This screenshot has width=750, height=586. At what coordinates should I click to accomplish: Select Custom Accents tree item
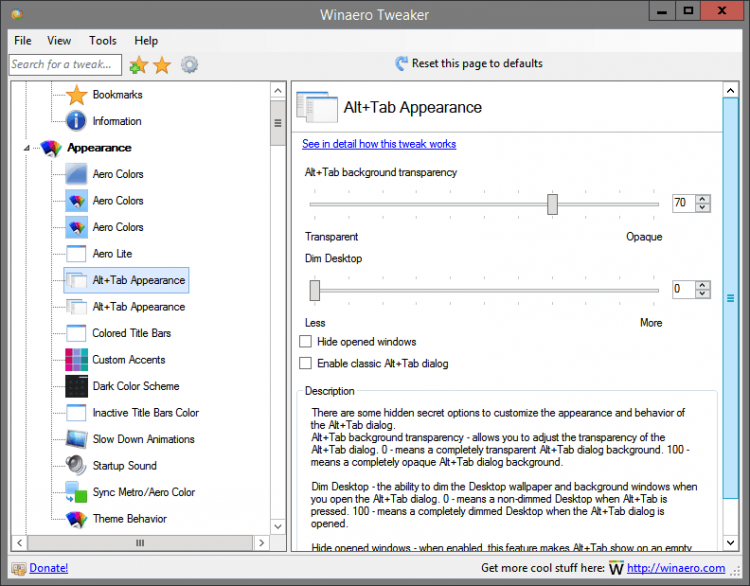pos(129,360)
